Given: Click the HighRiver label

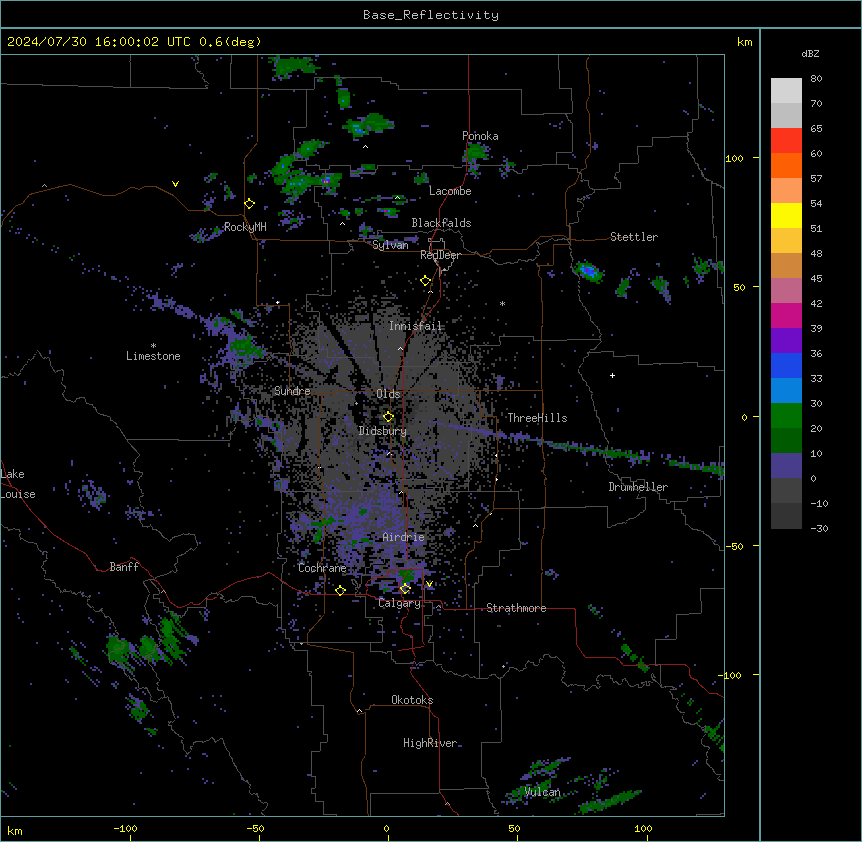Looking at the screenshot, I should pyautogui.click(x=430, y=743).
